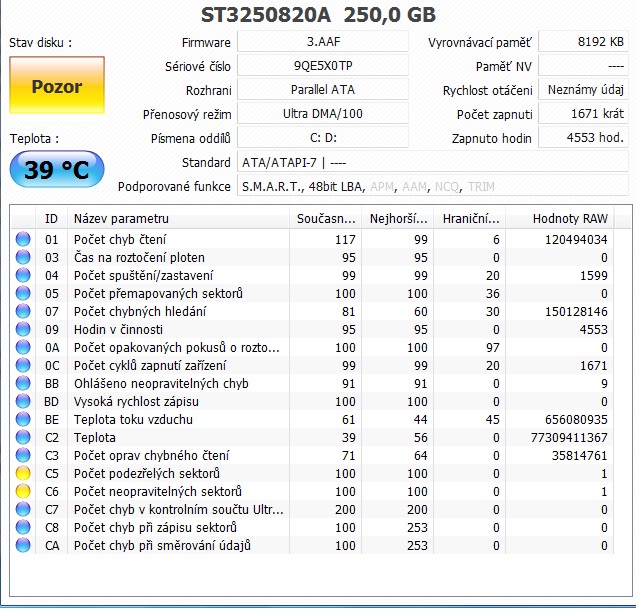Select row Počet chybných hledání
The width and height of the screenshot is (640, 609).
point(312,311)
